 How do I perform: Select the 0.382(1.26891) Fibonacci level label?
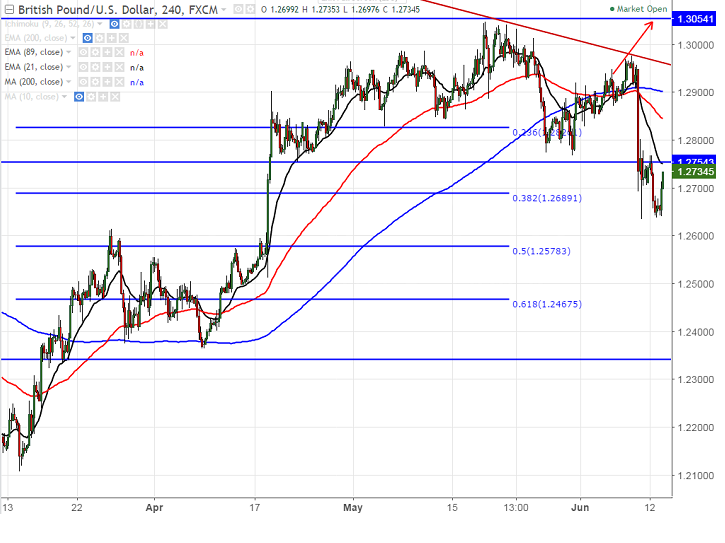point(547,198)
